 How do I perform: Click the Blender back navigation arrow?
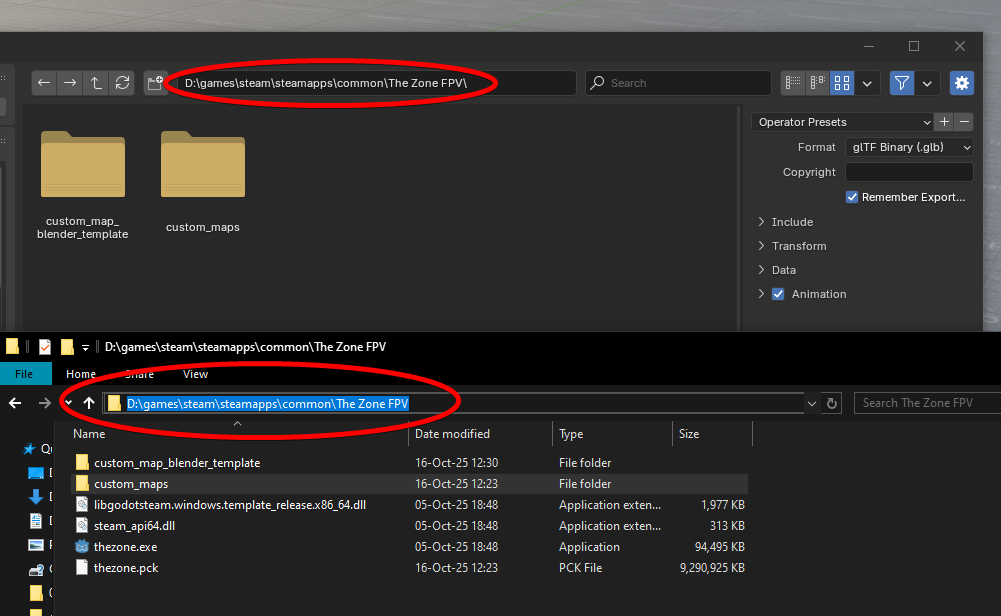(x=44, y=83)
